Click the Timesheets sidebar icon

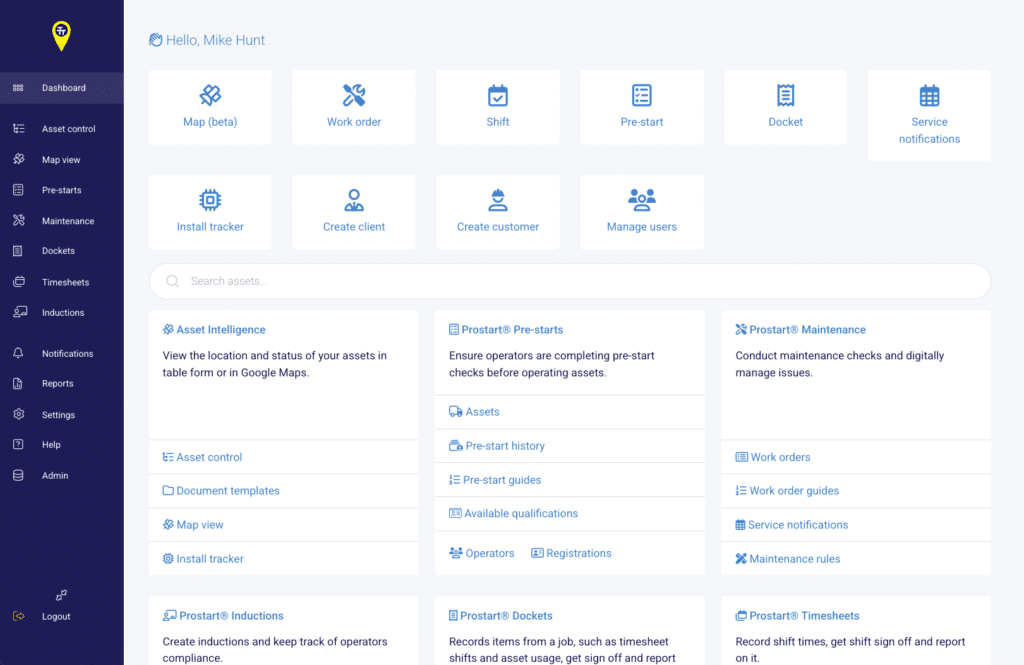(19, 282)
